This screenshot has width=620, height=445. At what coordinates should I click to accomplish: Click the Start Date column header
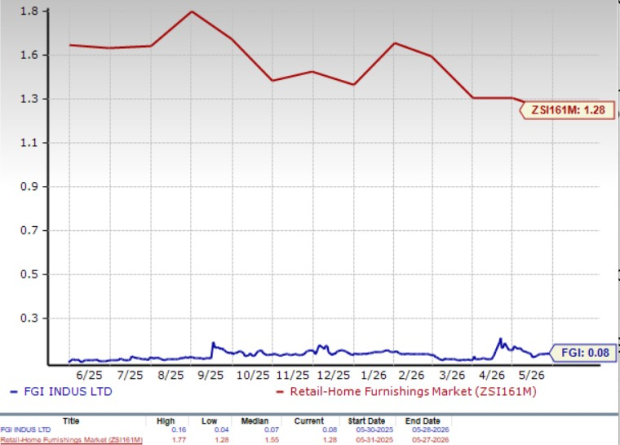[367, 421]
